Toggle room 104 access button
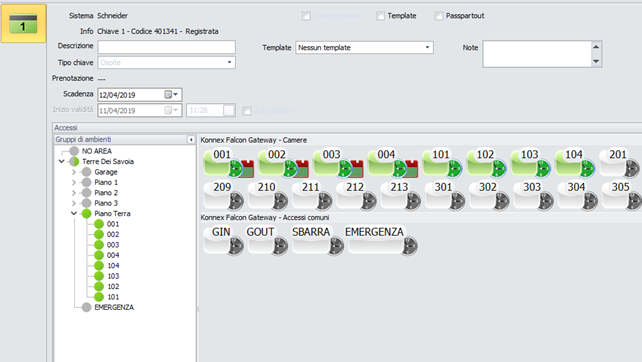The height and width of the screenshot is (362, 642). pos(575,163)
